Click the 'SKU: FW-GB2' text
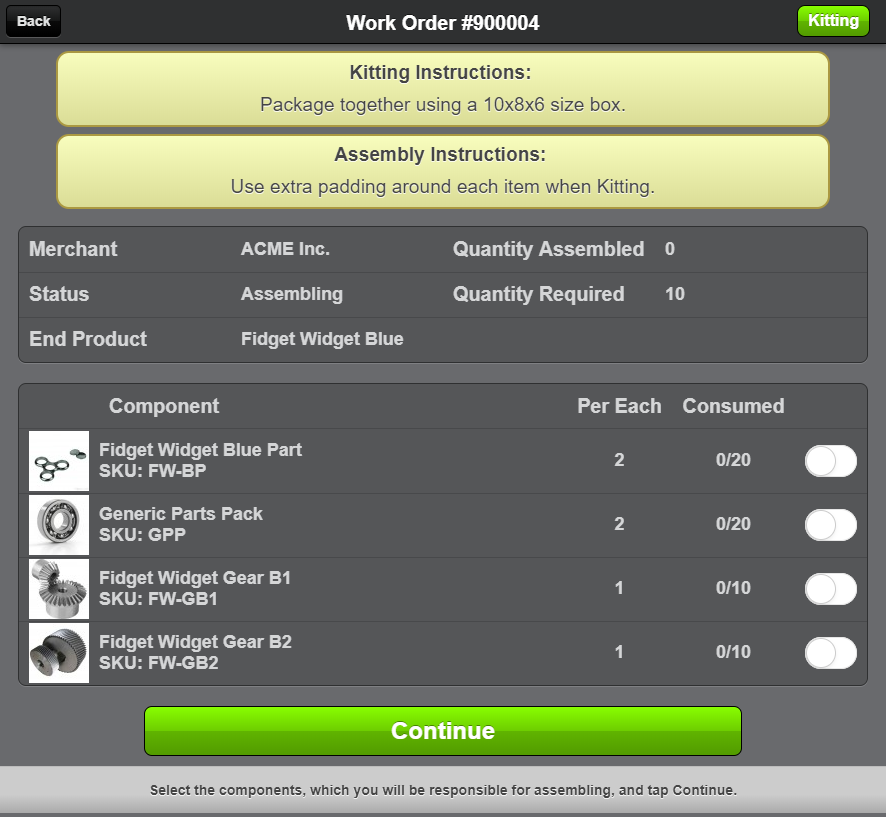 coord(159,662)
